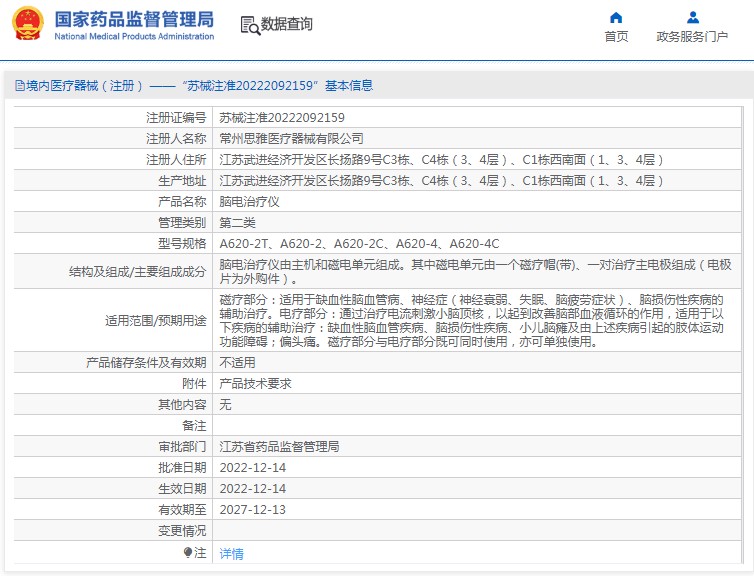Click the 生产地址 address value
The height and width of the screenshot is (576, 754).
coord(441,181)
